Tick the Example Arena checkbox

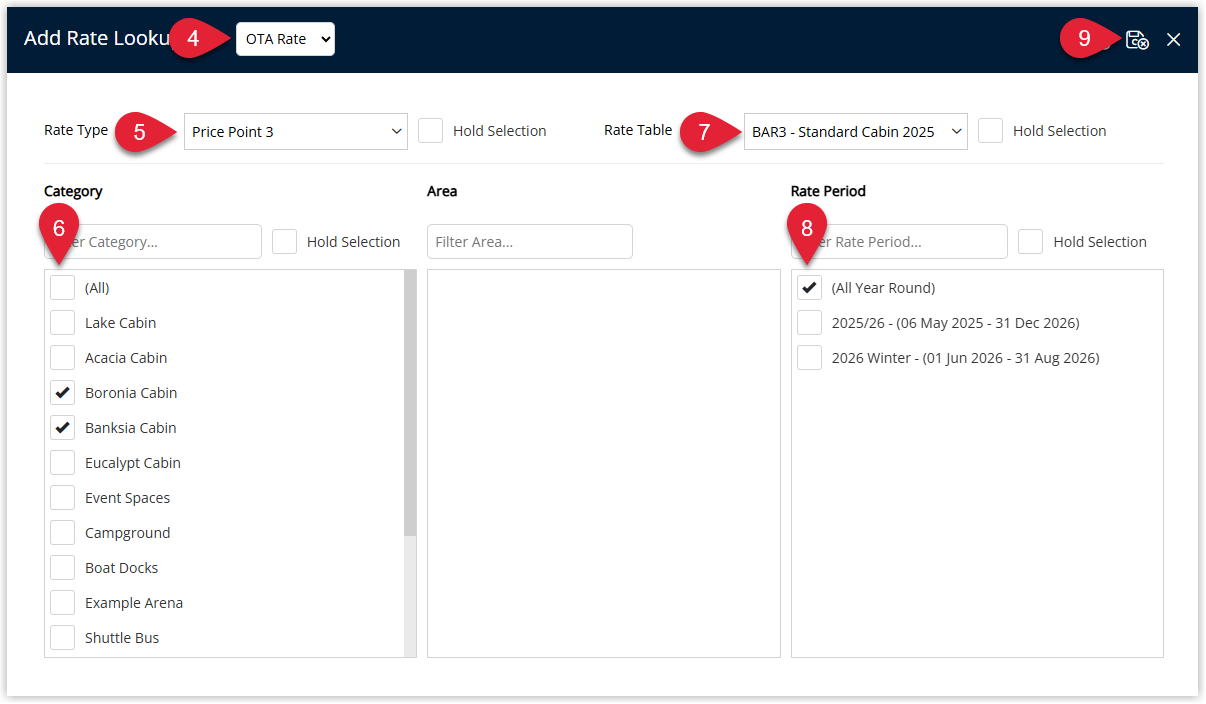tap(63, 603)
